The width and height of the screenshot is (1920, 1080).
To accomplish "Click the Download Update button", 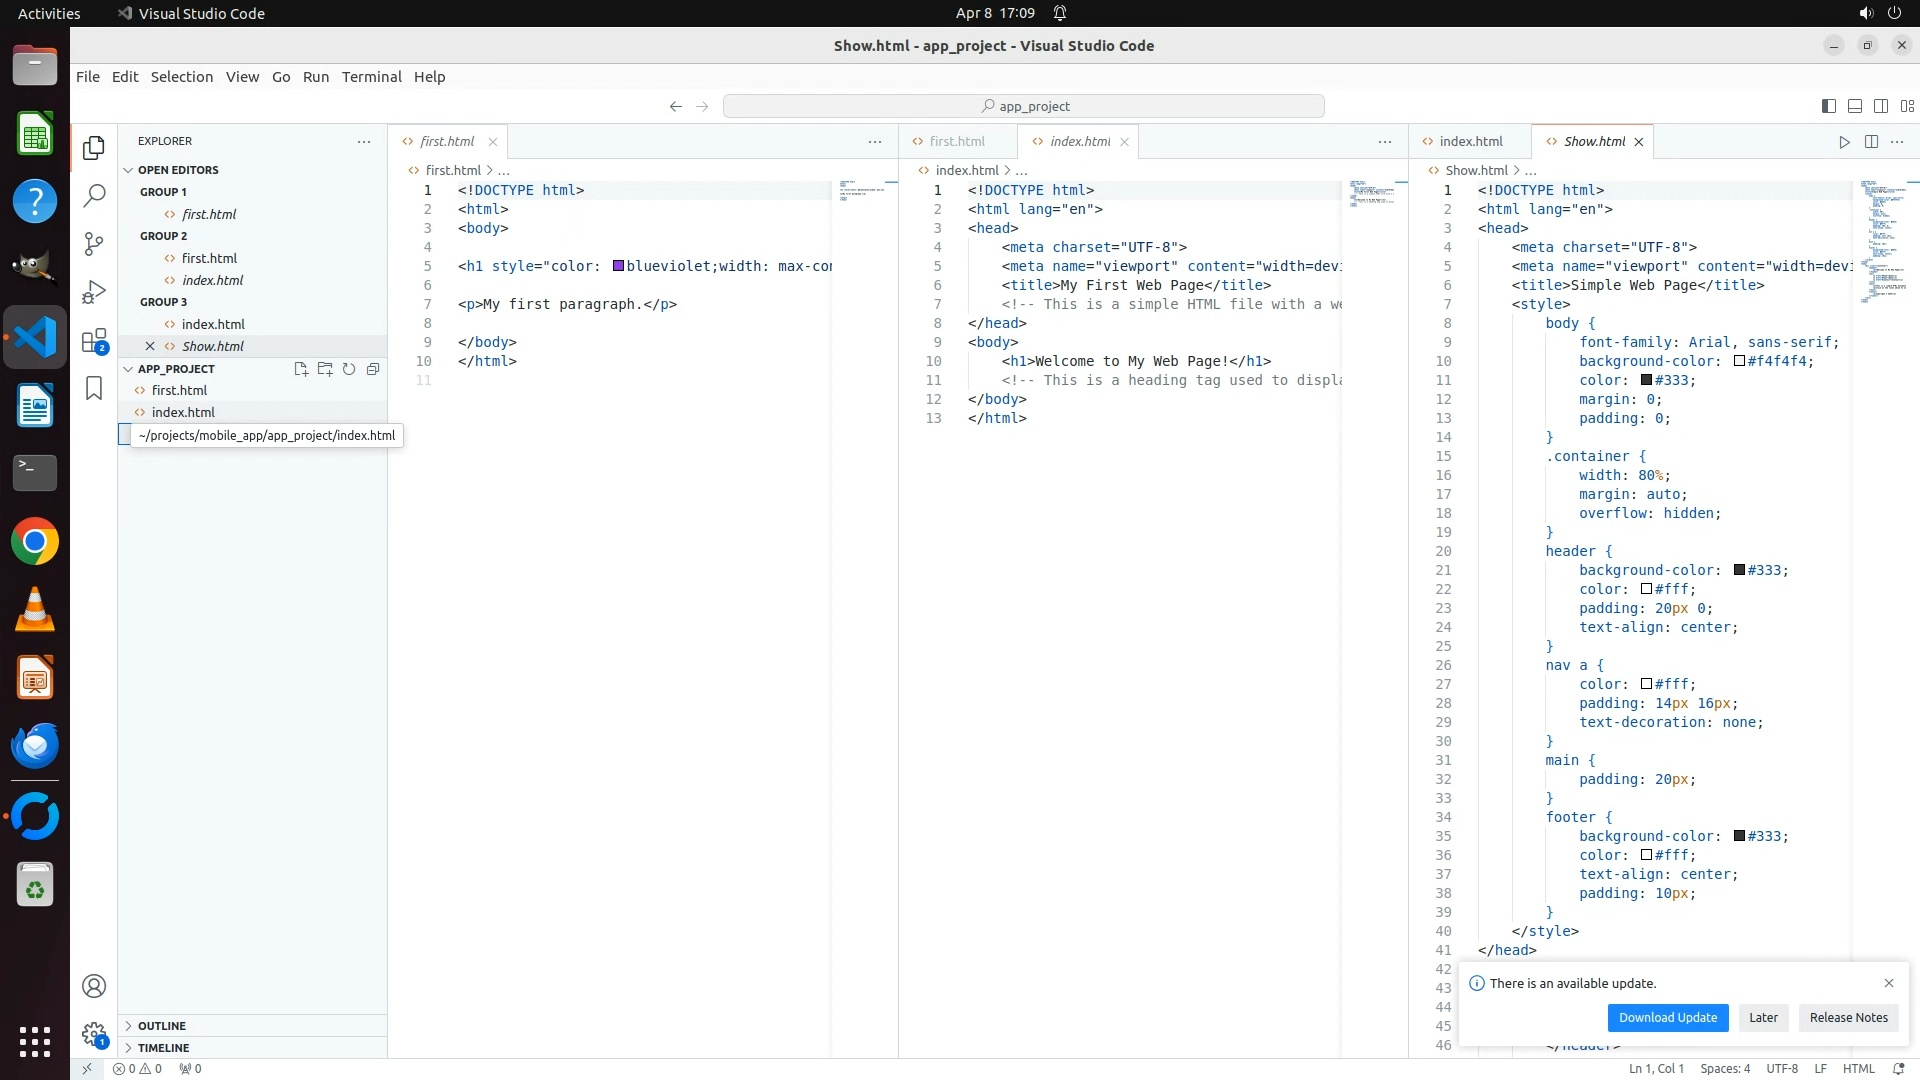I will coord(1667,1018).
